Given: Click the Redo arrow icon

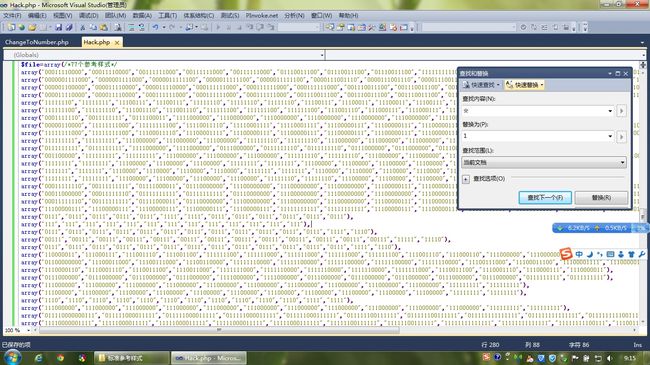Looking at the screenshot, I should tap(172, 27).
